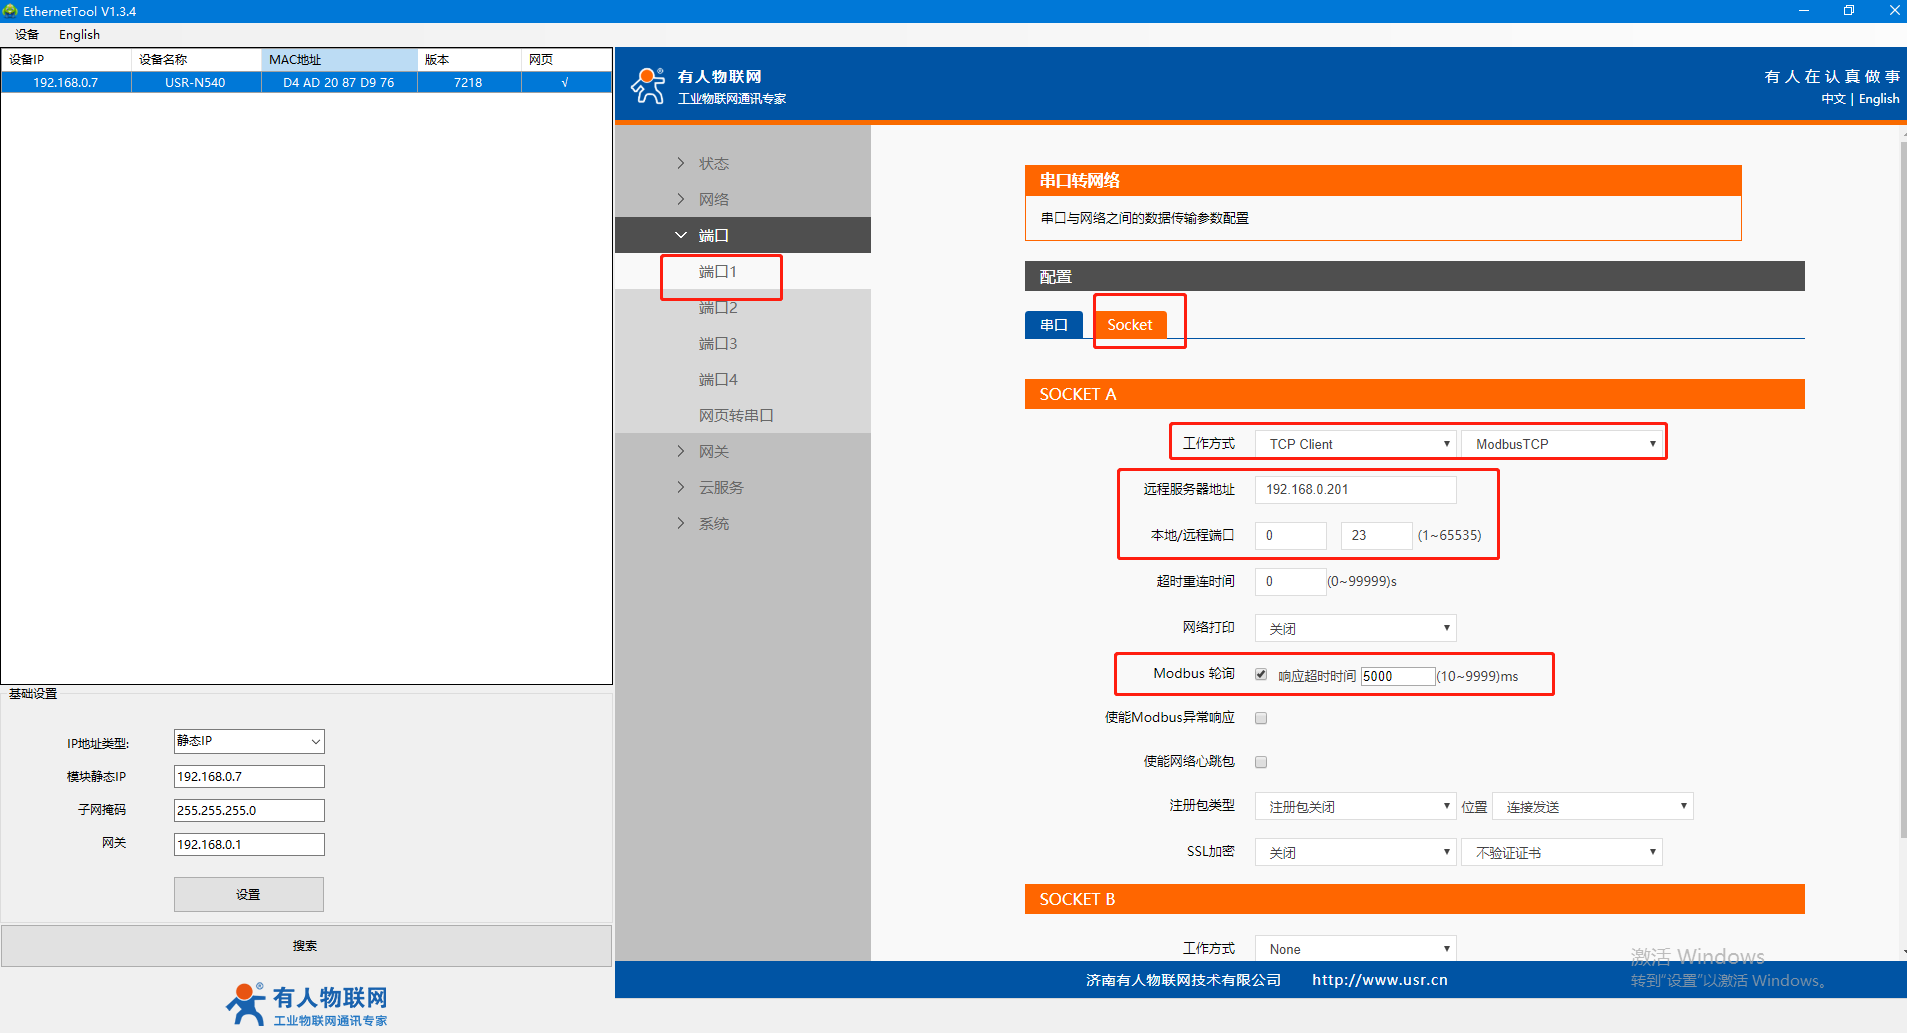Enable the 使能Modbus异常响应 checkbox
Screen dimensions: 1907x1033
coord(1261,718)
